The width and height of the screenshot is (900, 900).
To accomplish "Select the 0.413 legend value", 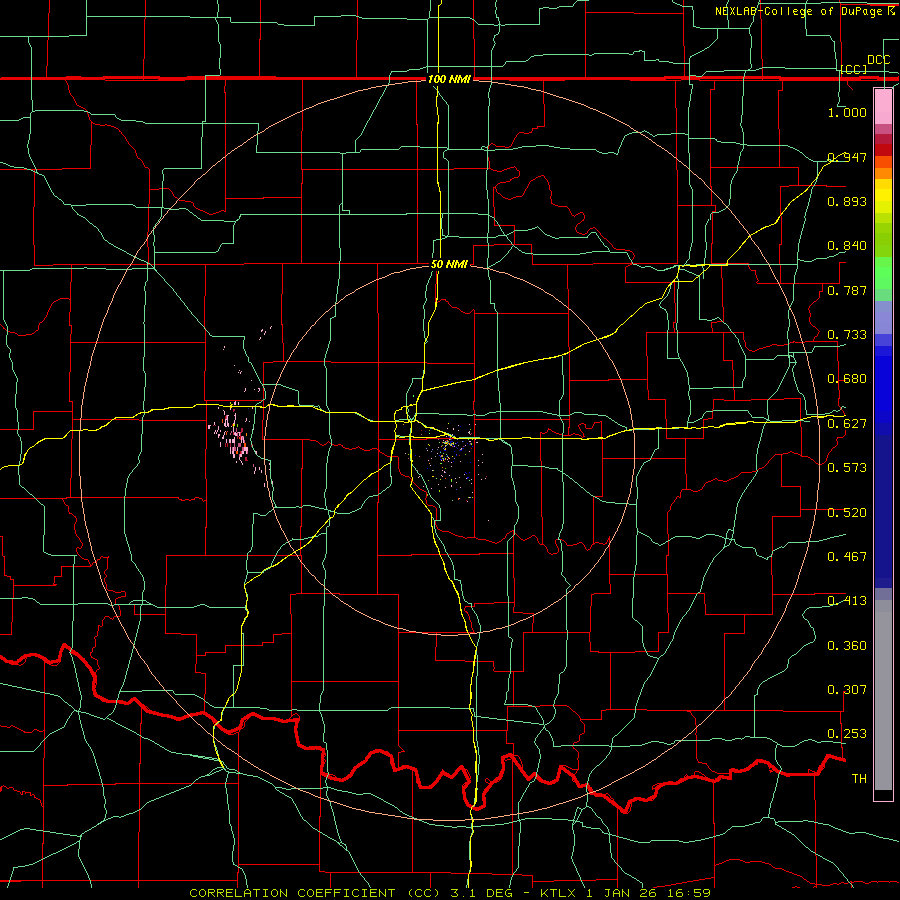I will [847, 601].
